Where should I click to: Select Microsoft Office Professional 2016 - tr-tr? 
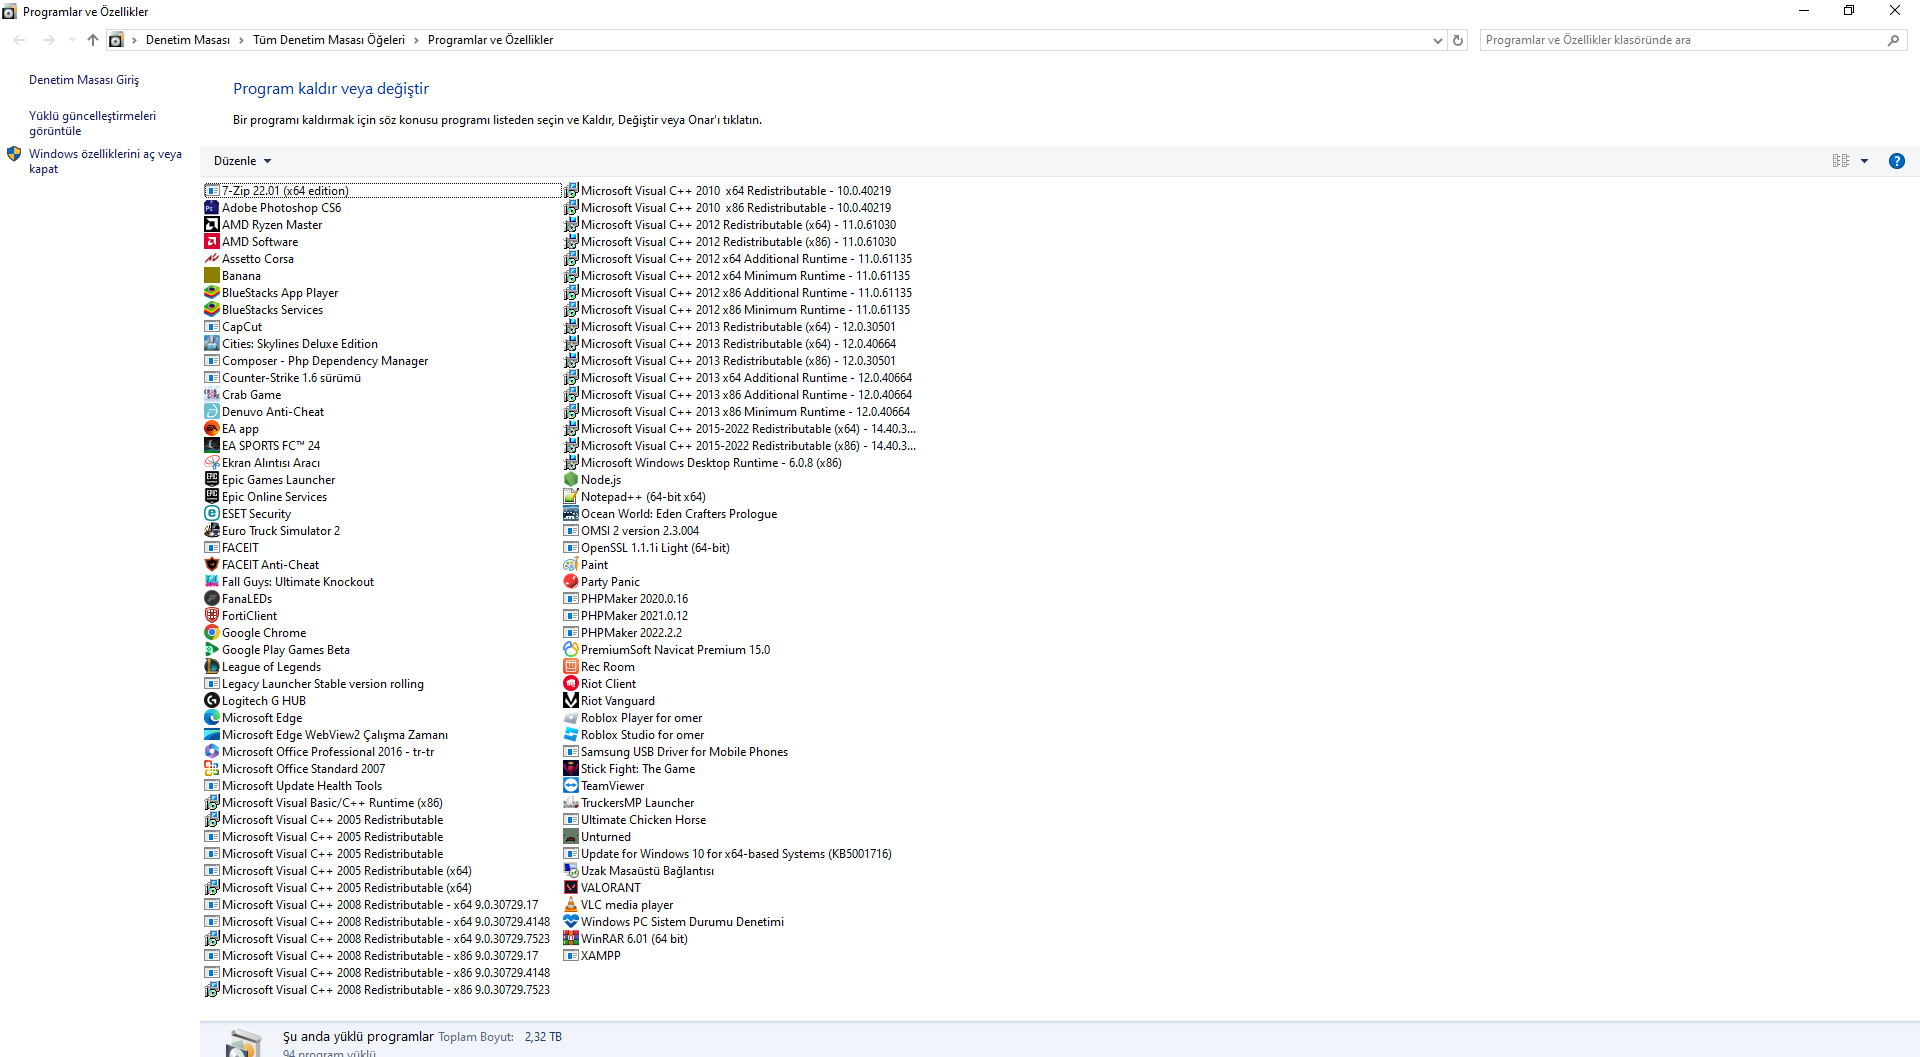coord(319,752)
